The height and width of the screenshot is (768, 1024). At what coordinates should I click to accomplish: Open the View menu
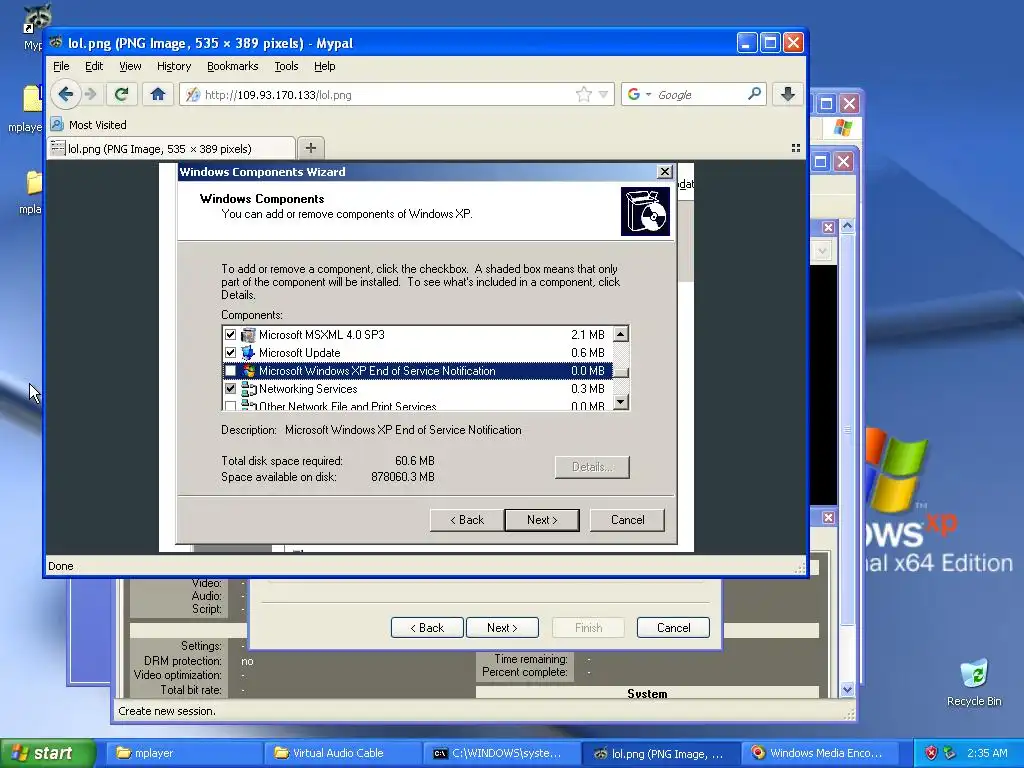pyautogui.click(x=130, y=66)
